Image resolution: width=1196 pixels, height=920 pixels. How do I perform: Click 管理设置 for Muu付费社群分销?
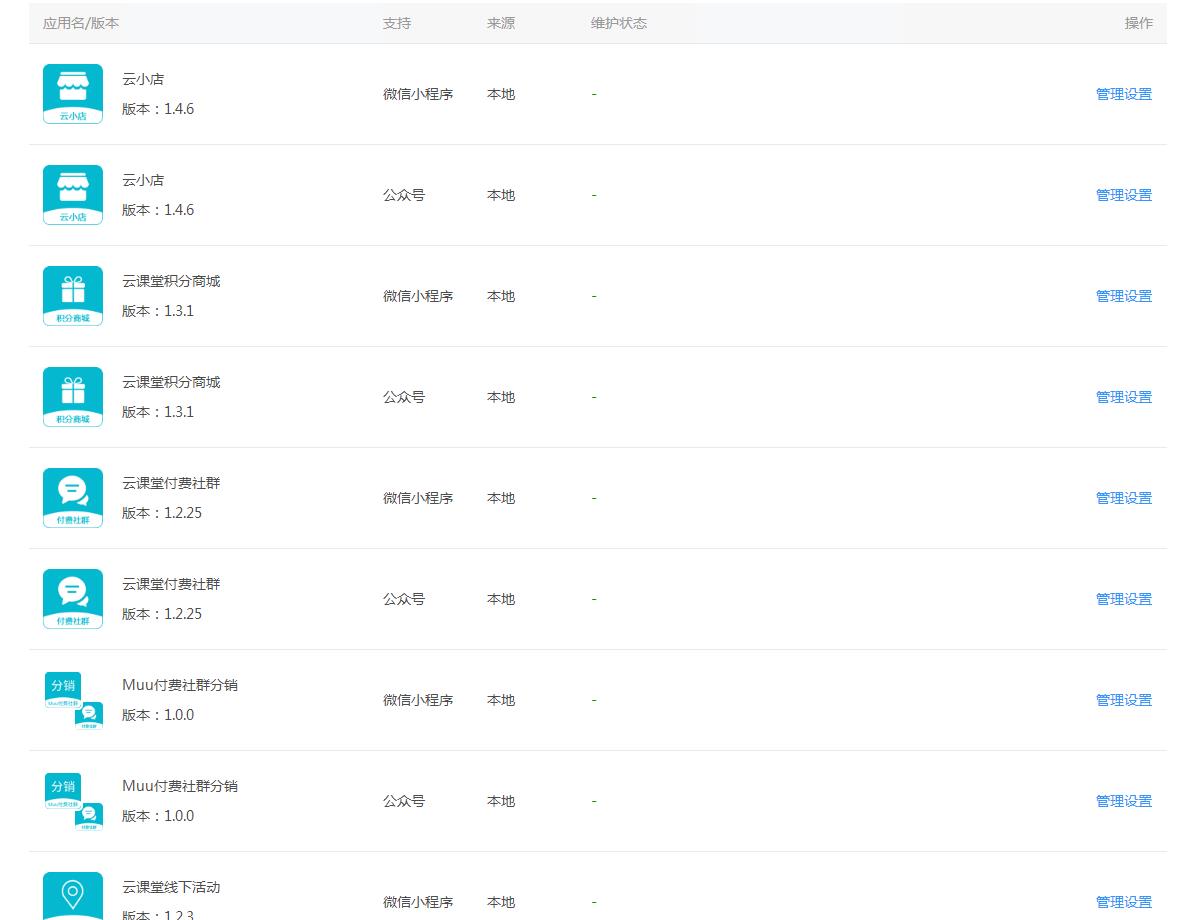pyautogui.click(x=1122, y=699)
